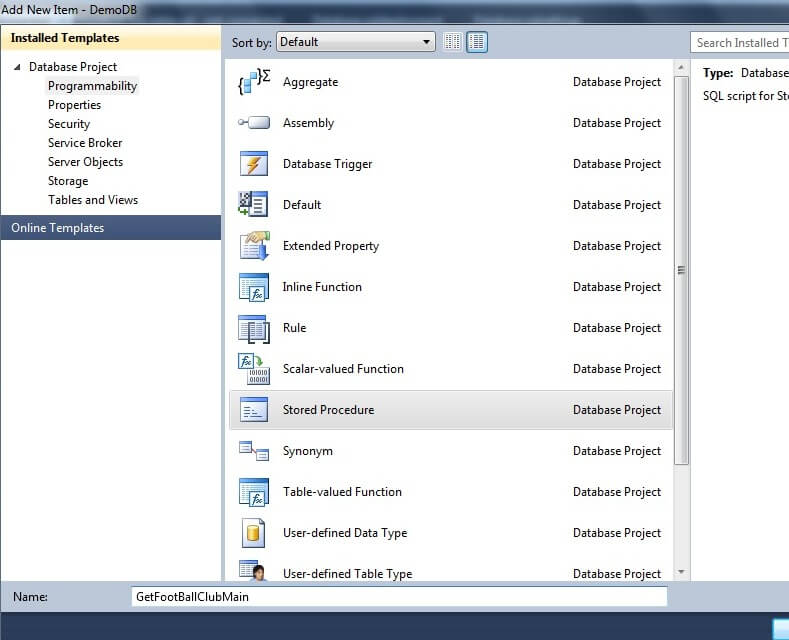Screen dimensions: 789x640
Task: Click Database Project label in Aggregate row
Action: (617, 82)
